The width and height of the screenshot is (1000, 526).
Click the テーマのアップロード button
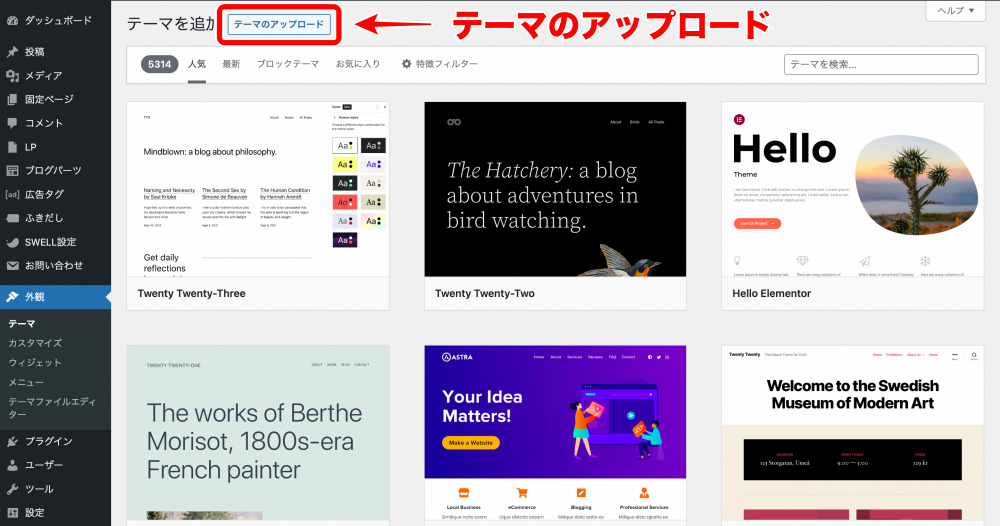279,24
